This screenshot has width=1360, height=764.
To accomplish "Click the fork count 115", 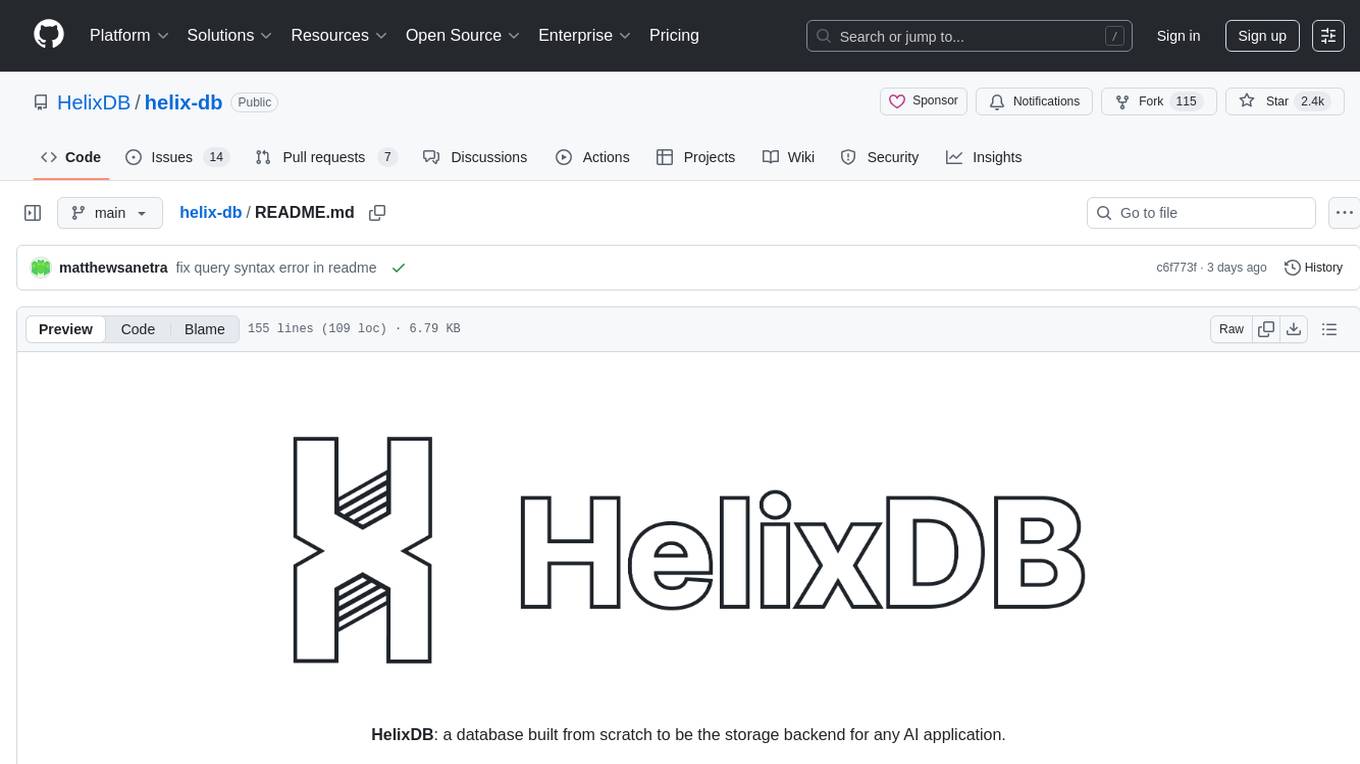I will [x=1186, y=101].
